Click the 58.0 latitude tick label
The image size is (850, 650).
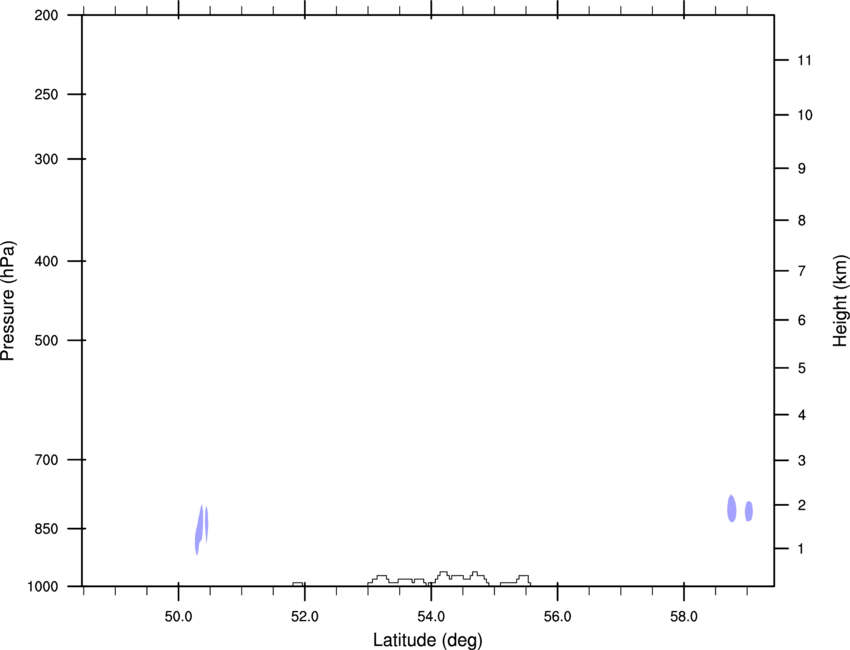(x=684, y=617)
